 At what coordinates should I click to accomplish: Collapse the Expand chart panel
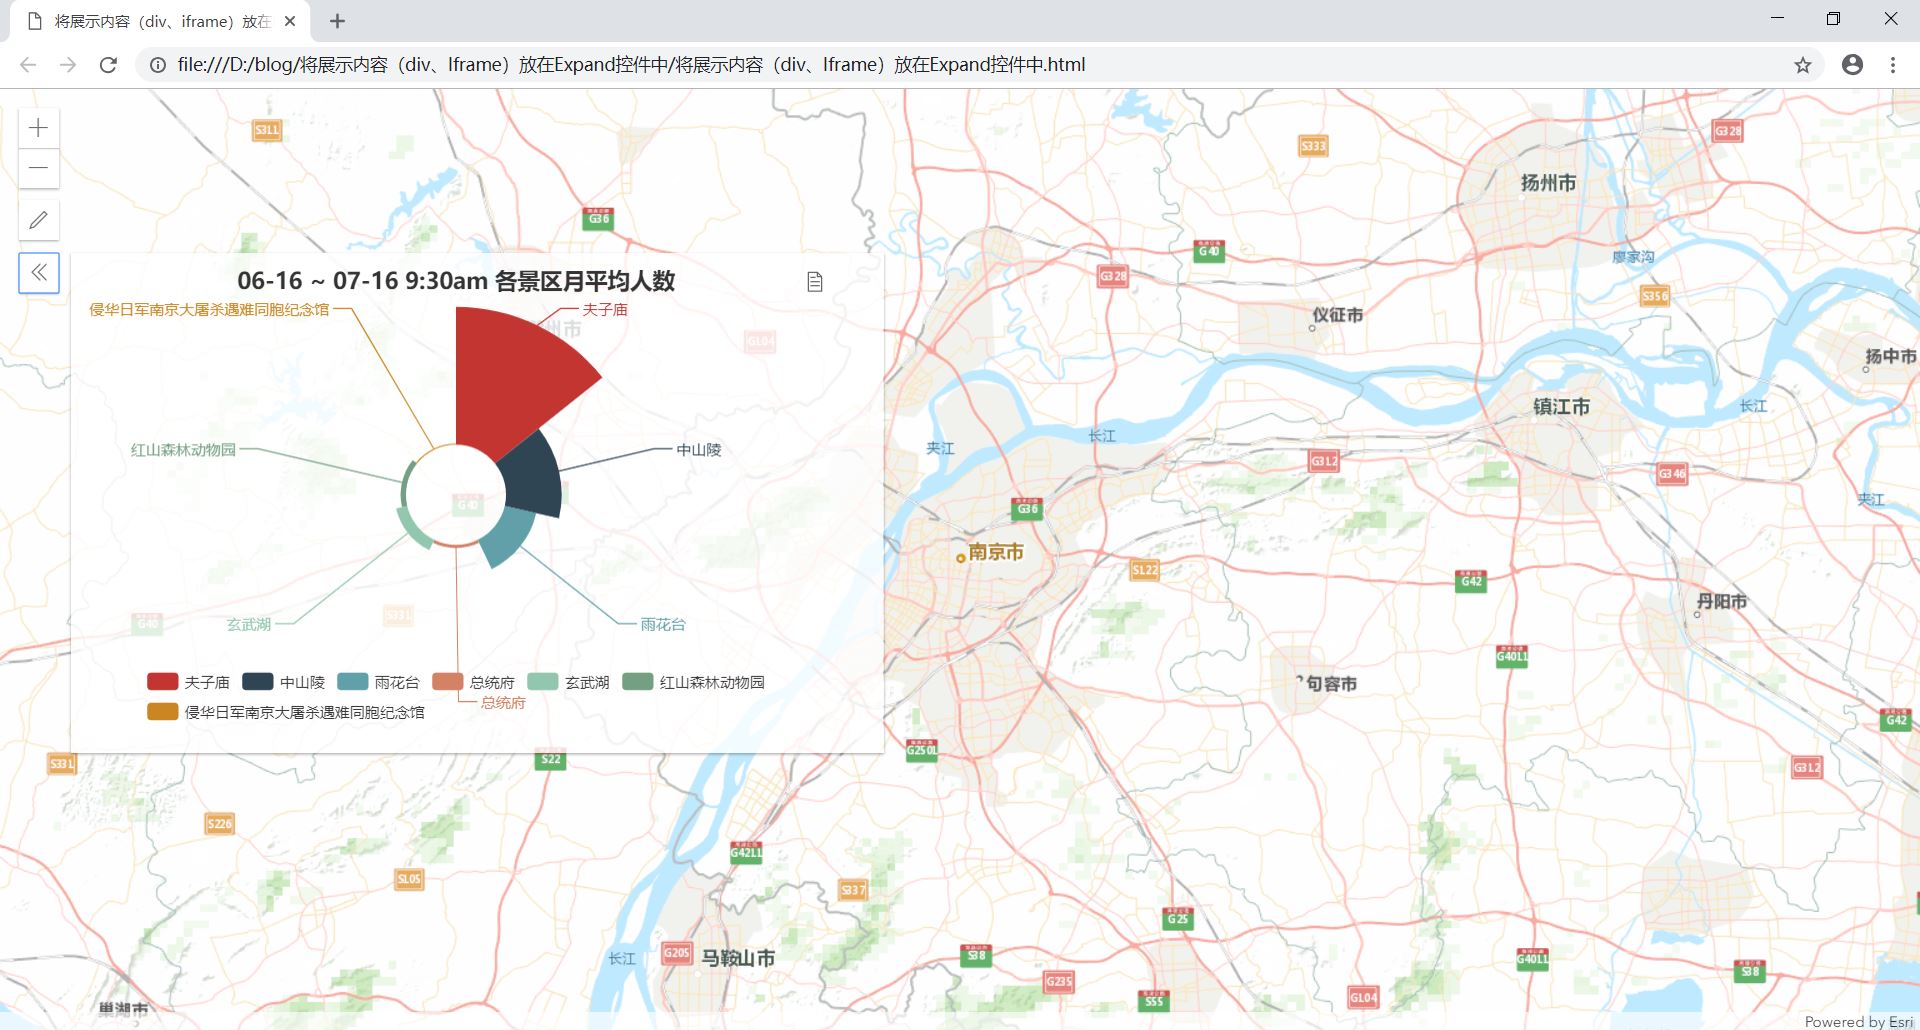point(39,272)
